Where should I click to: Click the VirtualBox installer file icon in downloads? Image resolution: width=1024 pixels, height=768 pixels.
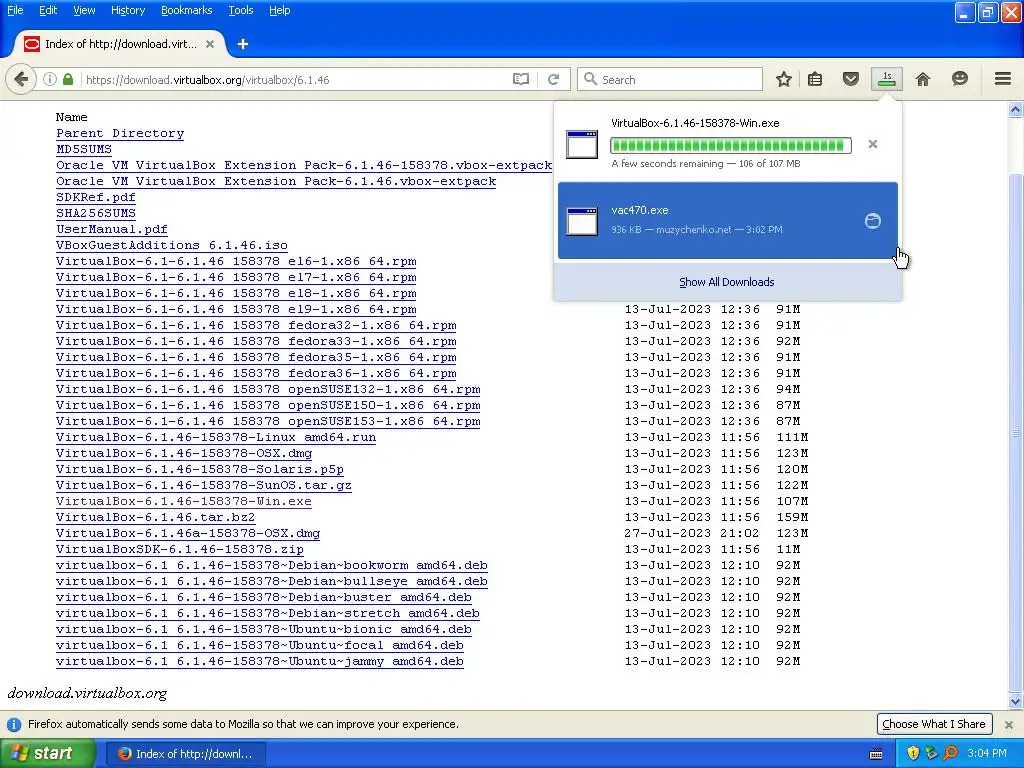pyautogui.click(x=582, y=144)
